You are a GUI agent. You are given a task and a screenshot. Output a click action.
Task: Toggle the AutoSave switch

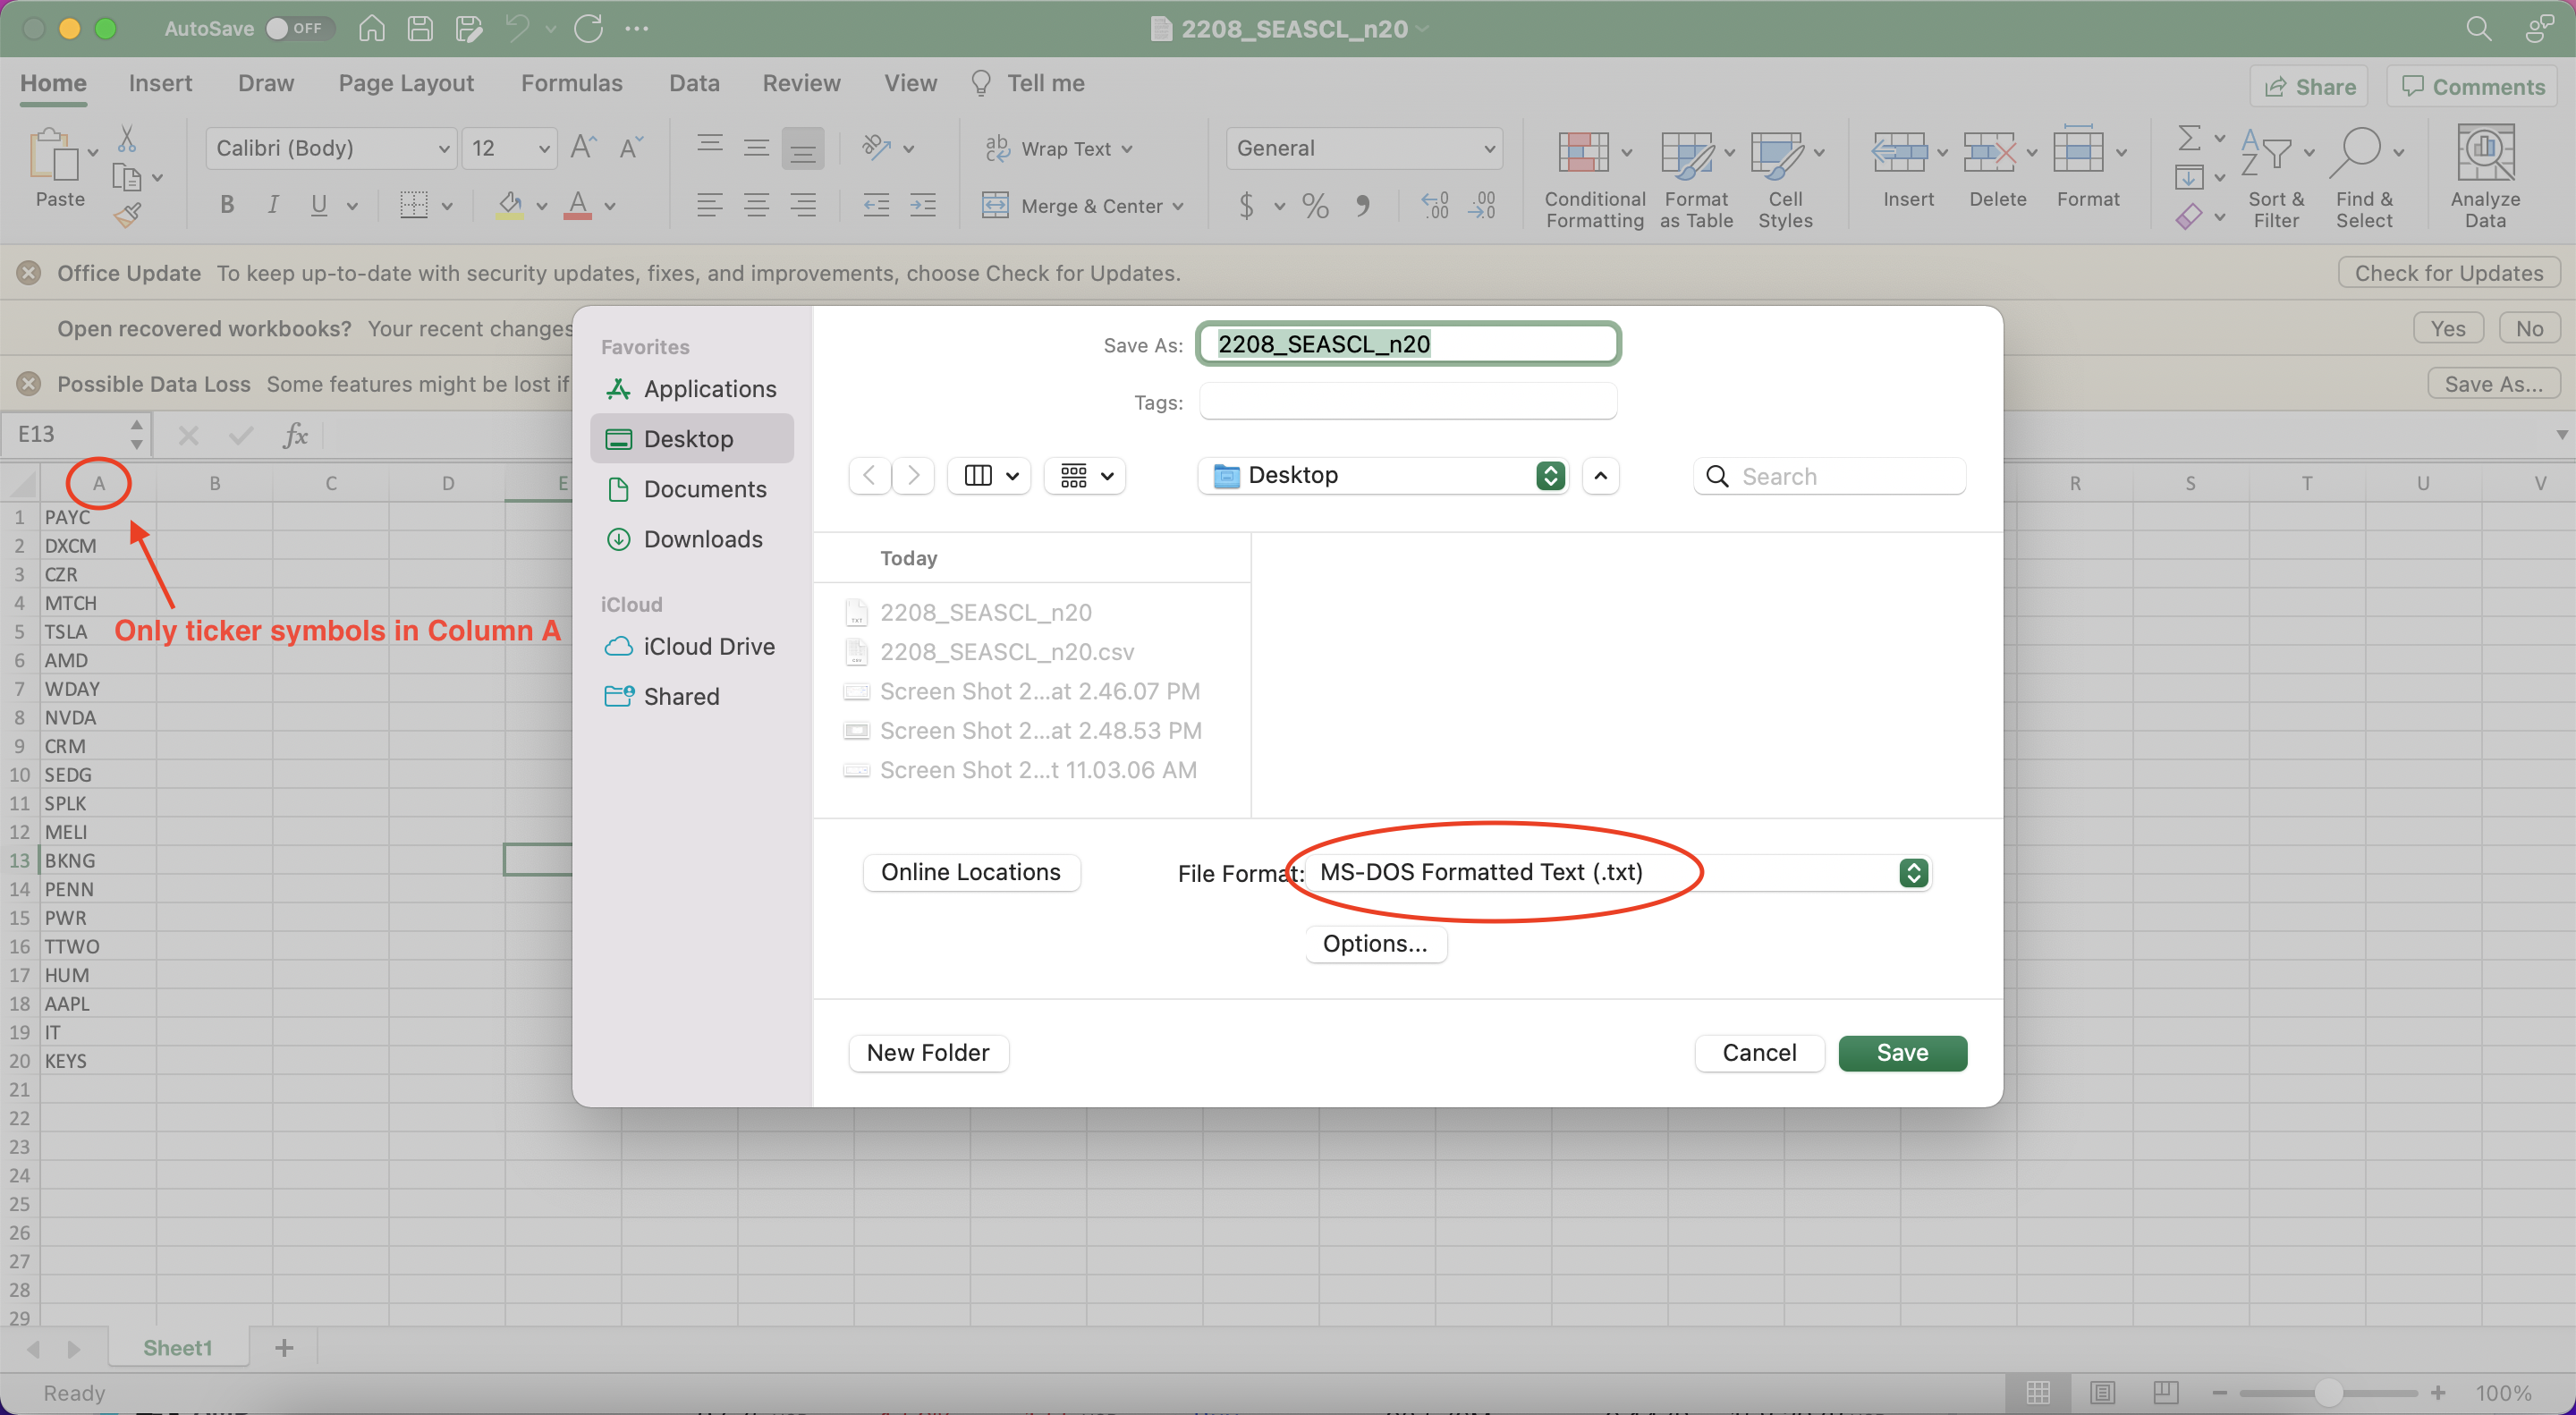297,28
